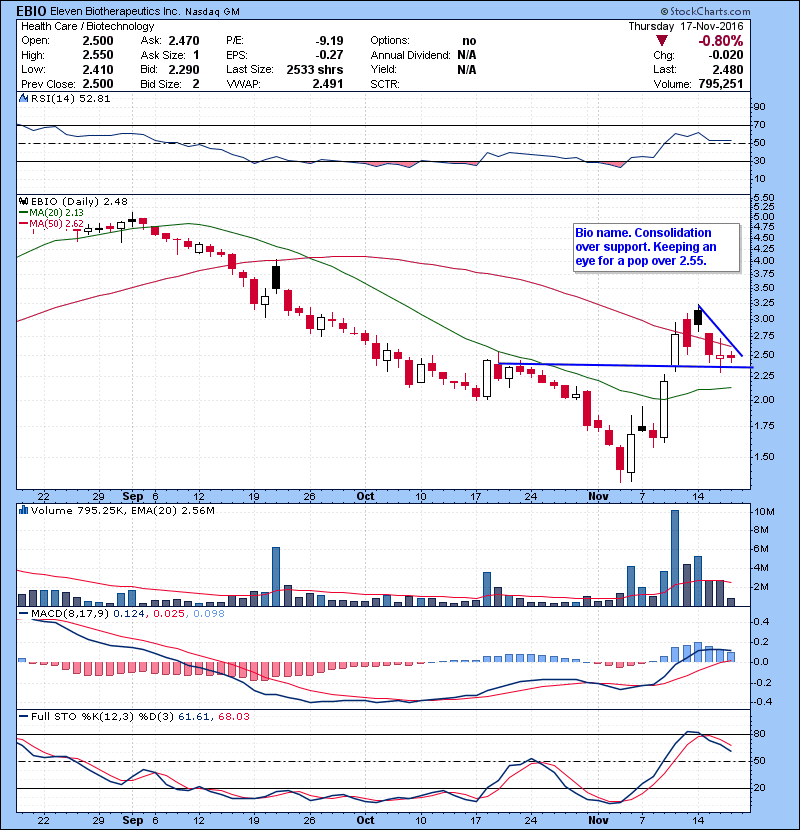
Task: Click the StockCharts.com attribution text
Action: coord(705,11)
